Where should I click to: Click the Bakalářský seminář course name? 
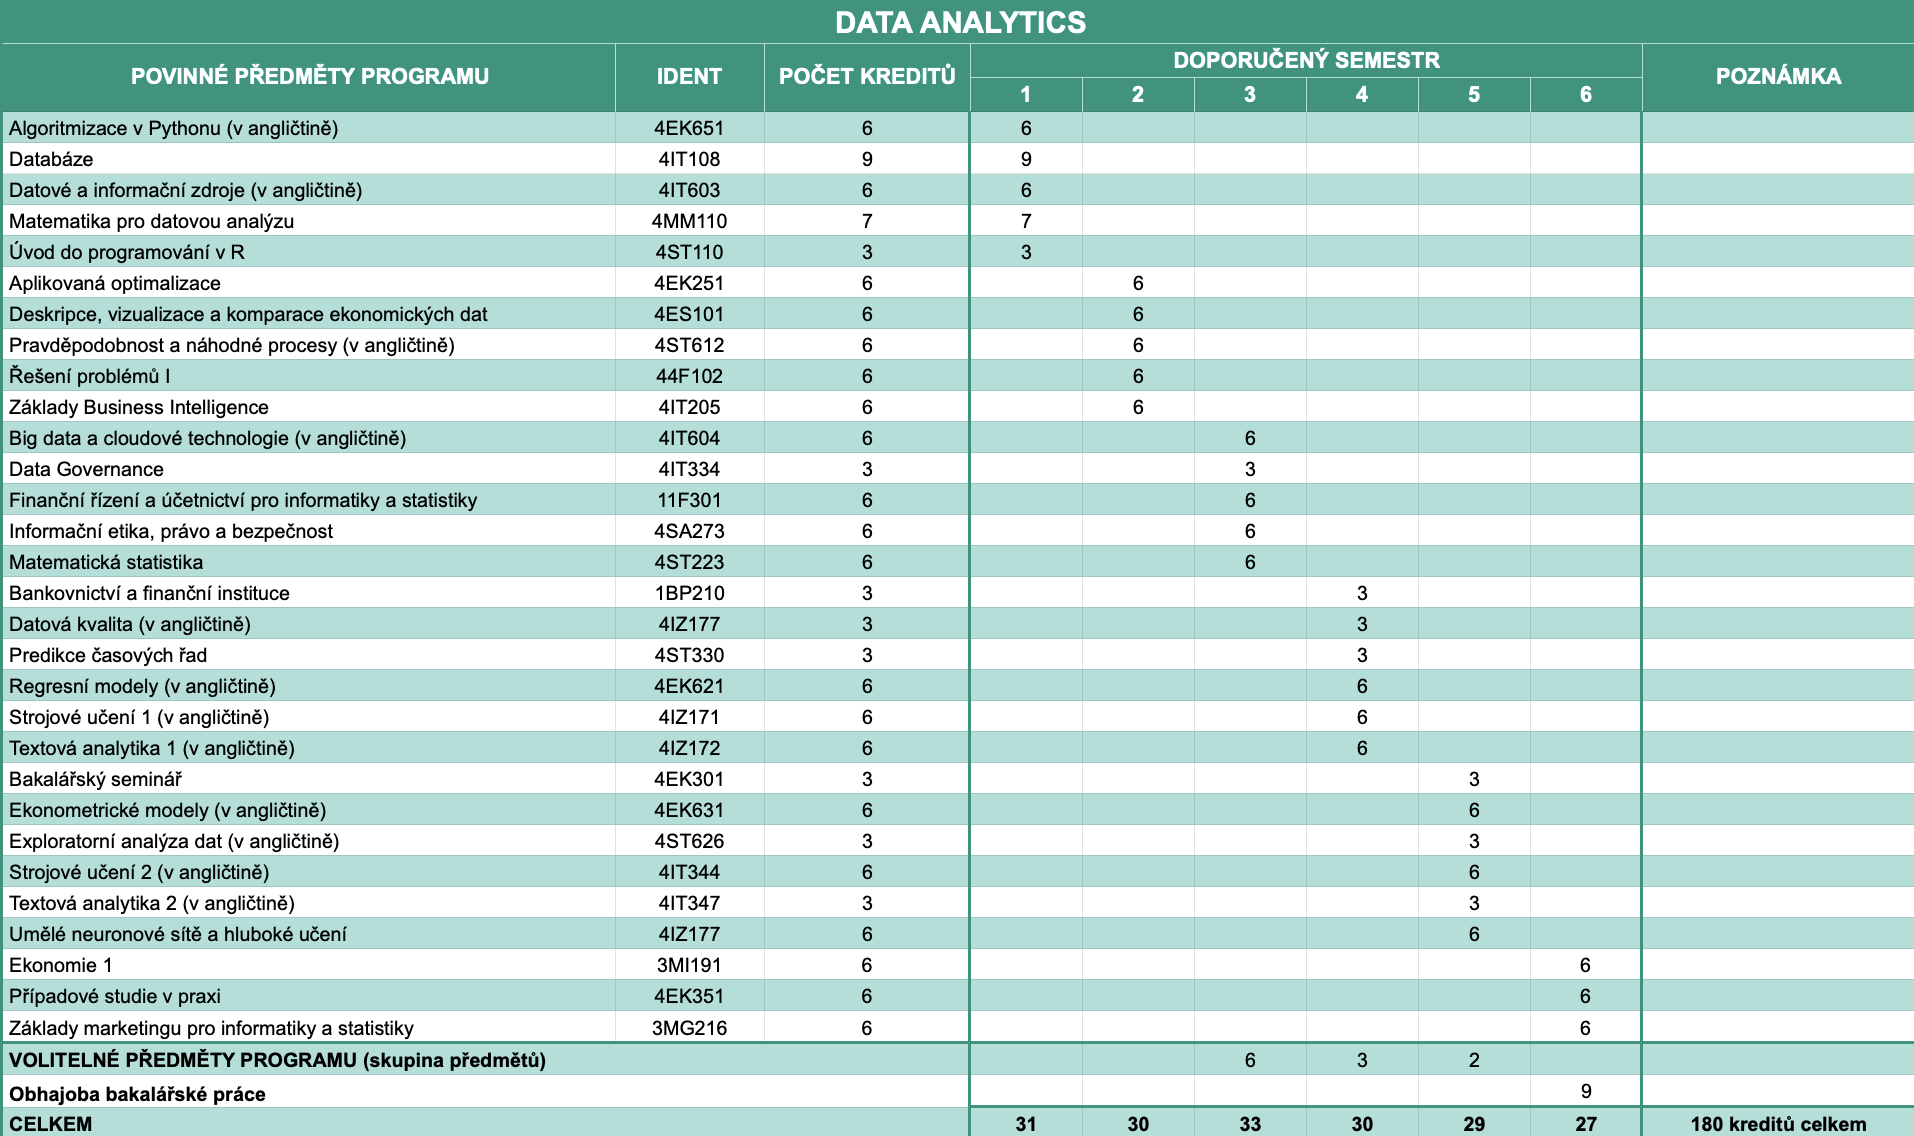95,779
